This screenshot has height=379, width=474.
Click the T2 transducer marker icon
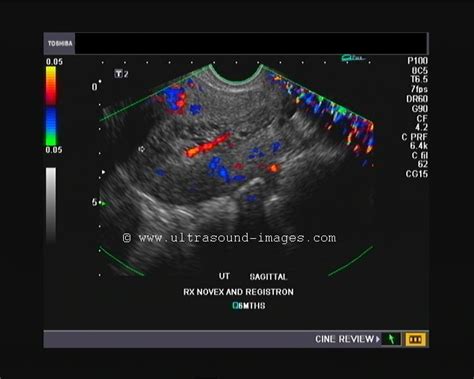tap(121, 74)
